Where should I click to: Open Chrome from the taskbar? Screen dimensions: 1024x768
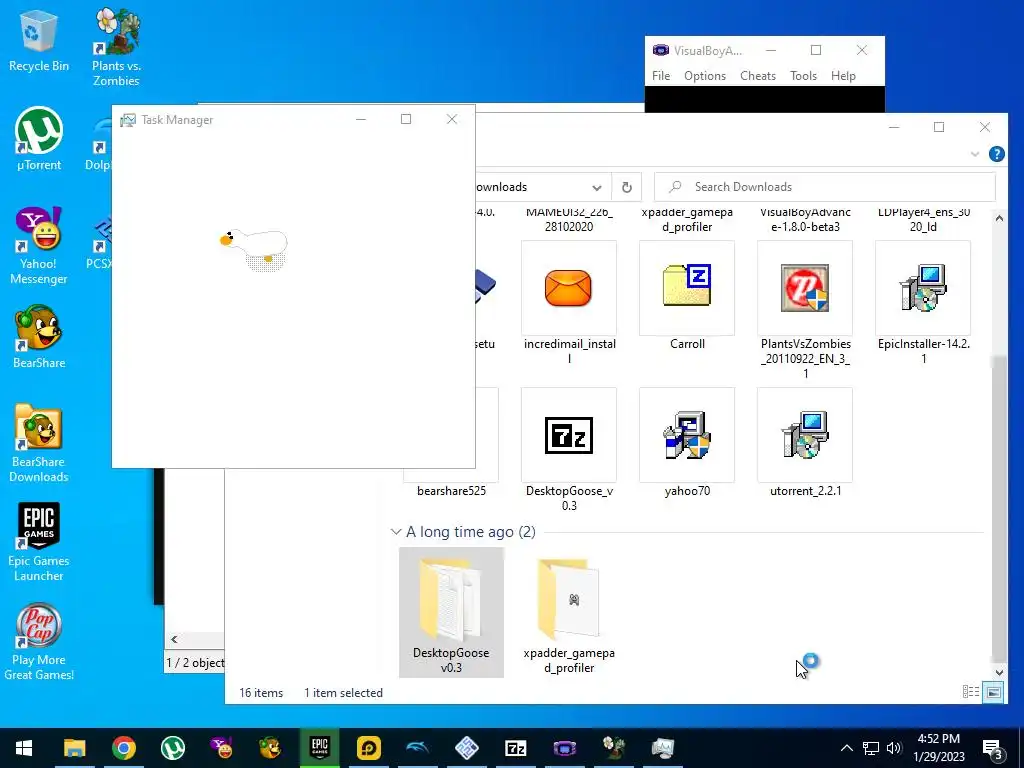click(123, 748)
